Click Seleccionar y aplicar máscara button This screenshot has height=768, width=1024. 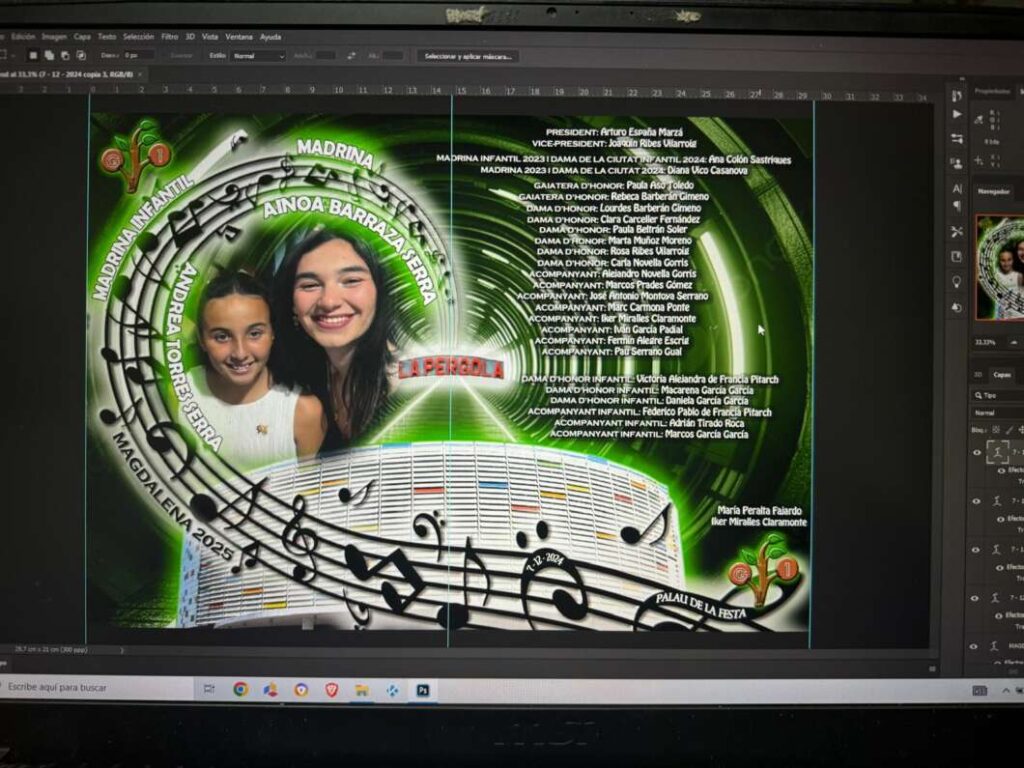tap(467, 56)
